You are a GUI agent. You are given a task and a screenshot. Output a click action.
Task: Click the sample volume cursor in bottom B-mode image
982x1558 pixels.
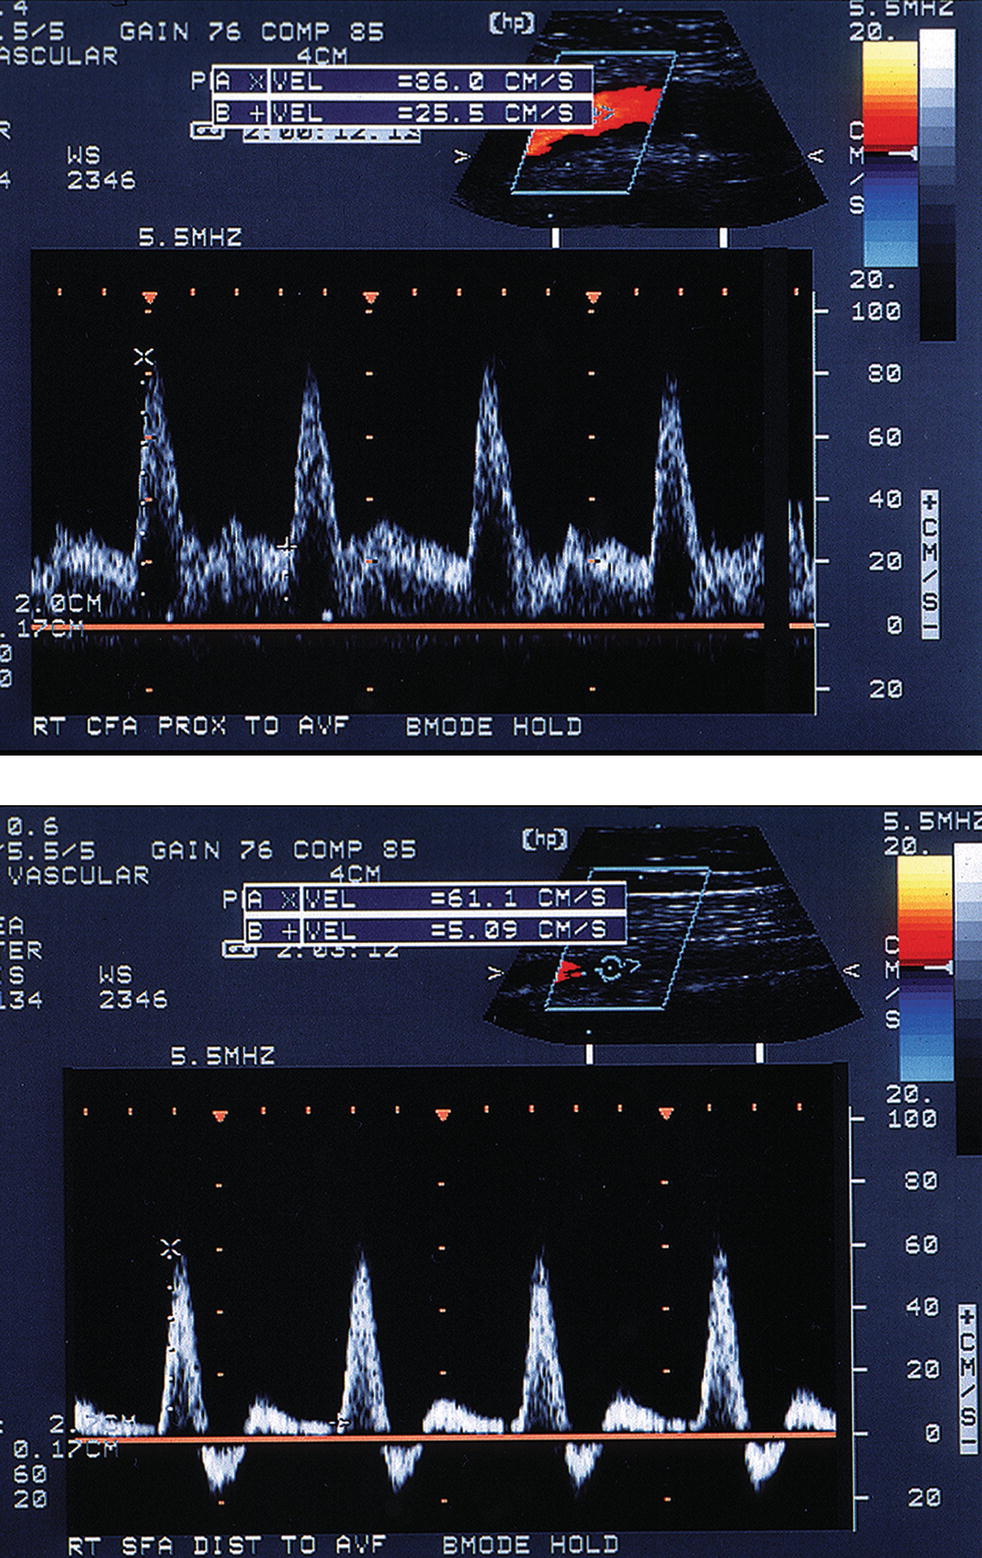(607, 967)
